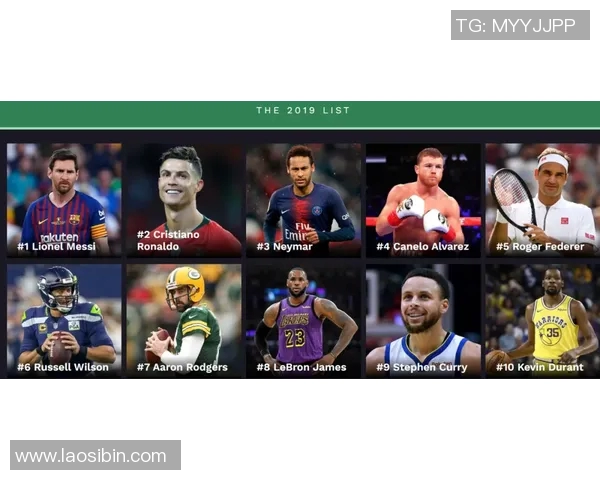600x480 pixels.
Task: Click the '#4 Canelo Alvarez' caption text
Action: click(x=422, y=247)
